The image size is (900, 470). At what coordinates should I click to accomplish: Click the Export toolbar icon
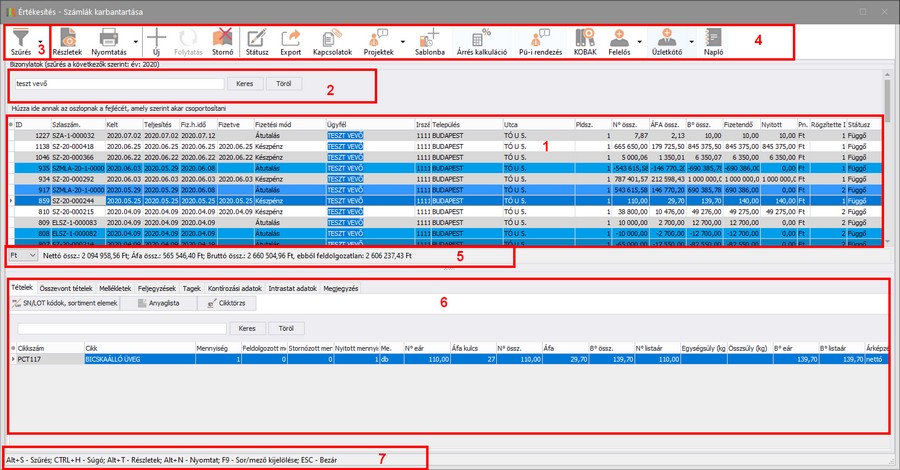click(290, 38)
